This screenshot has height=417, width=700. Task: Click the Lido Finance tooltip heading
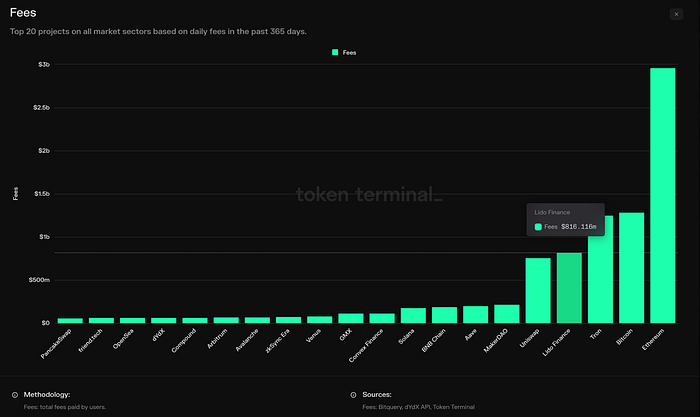552,213
